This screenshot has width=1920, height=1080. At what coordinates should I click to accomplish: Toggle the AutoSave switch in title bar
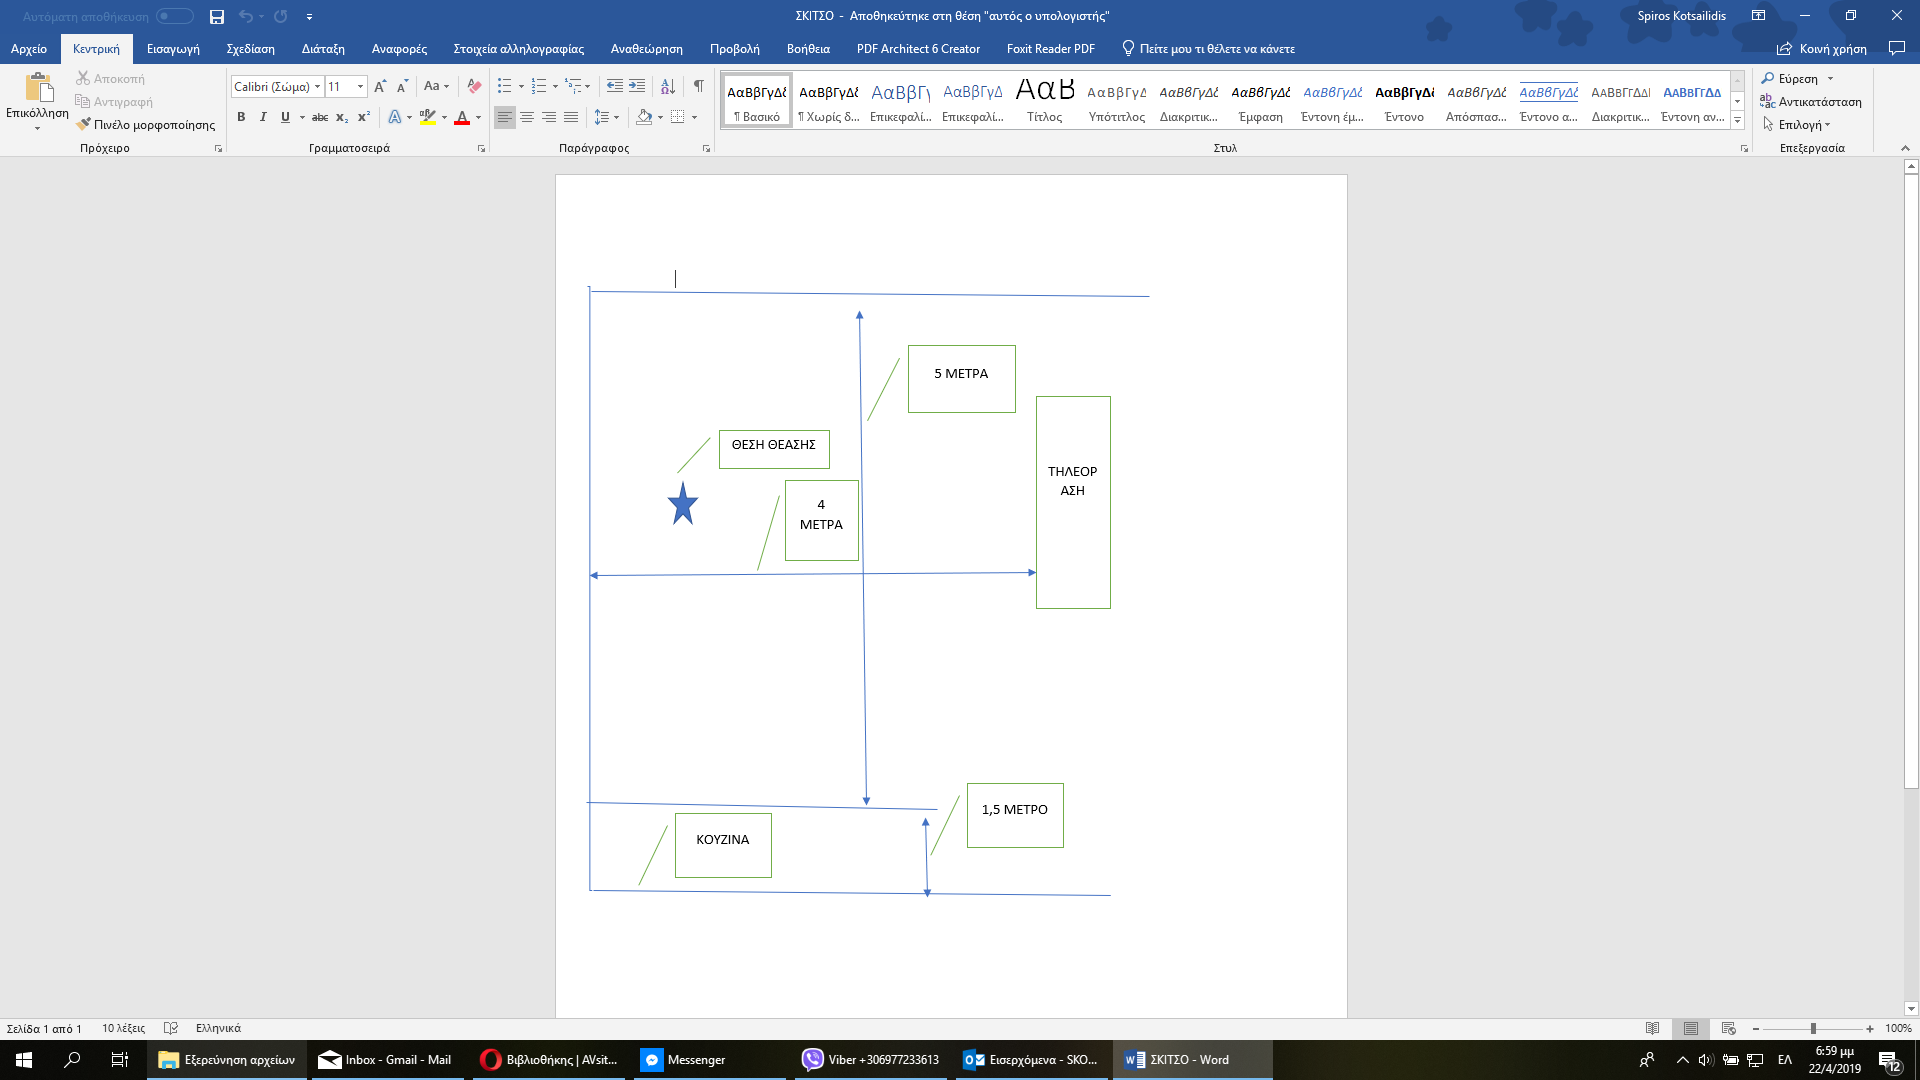(x=175, y=16)
